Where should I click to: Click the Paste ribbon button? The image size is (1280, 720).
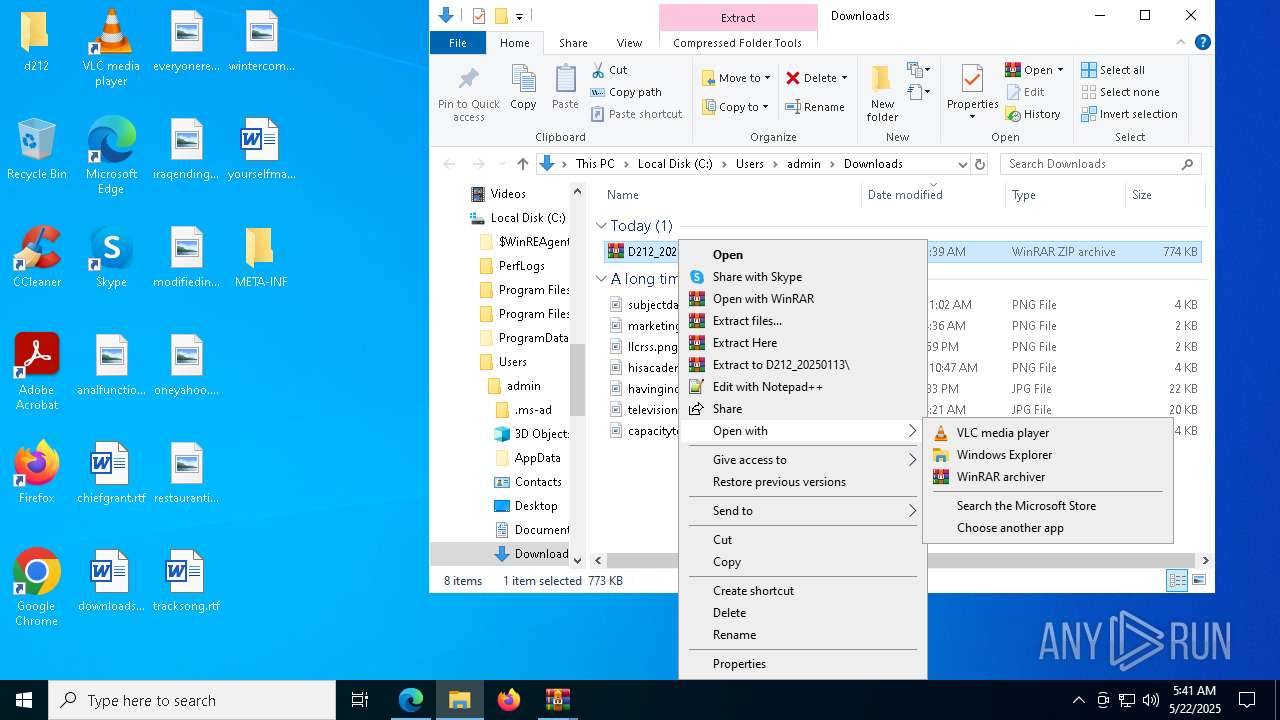[x=565, y=87]
